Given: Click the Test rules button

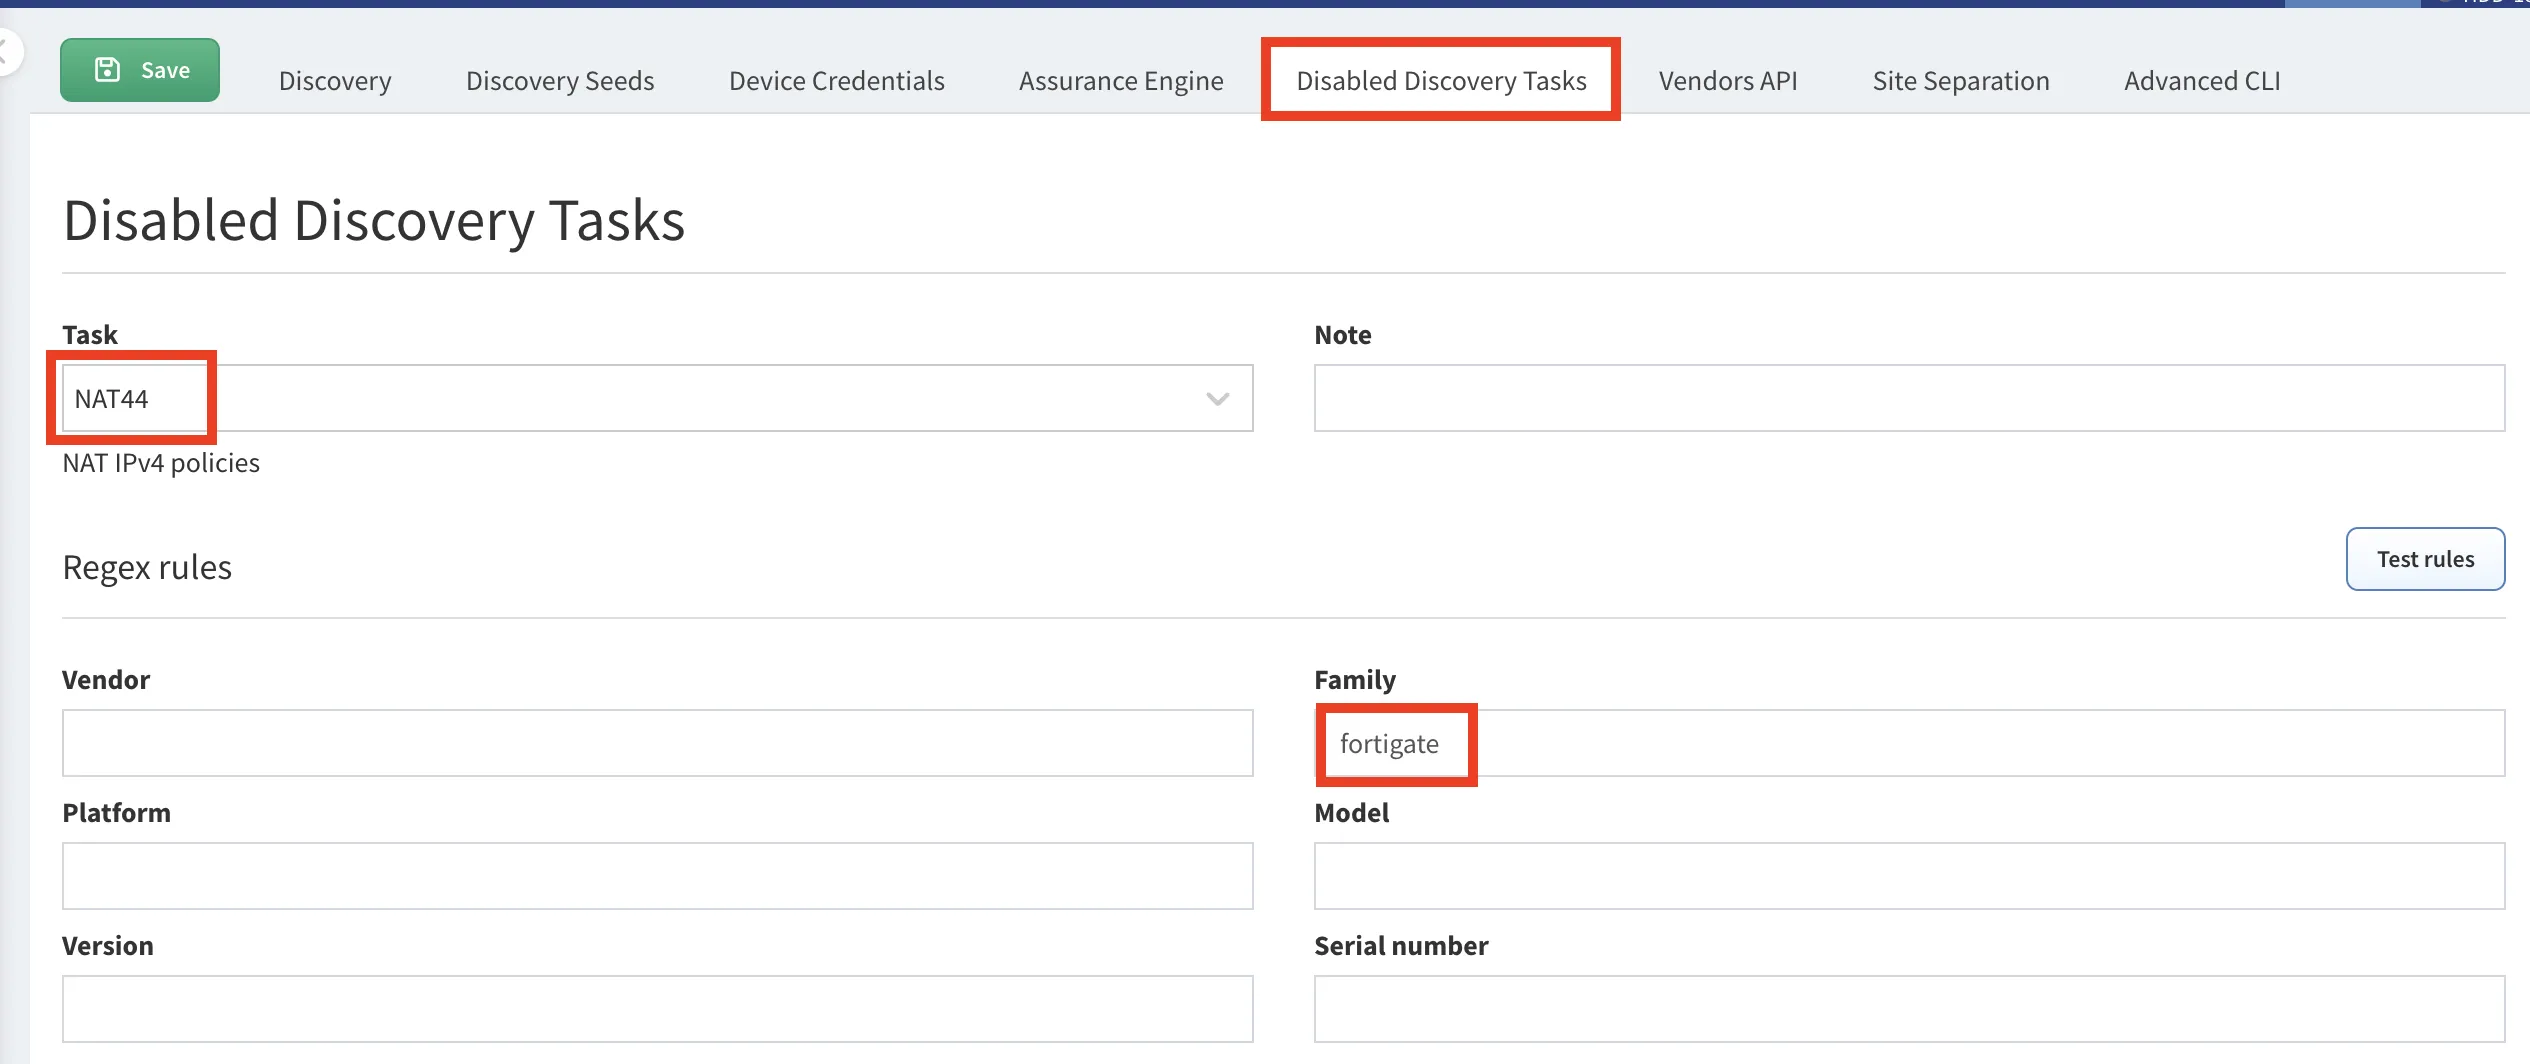Looking at the screenshot, I should pos(2424,559).
